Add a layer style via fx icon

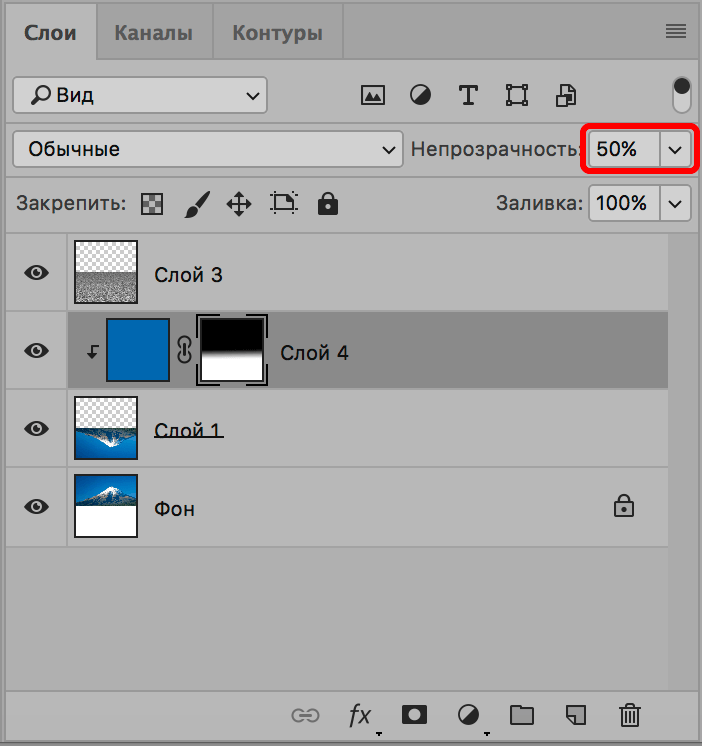pos(359,714)
